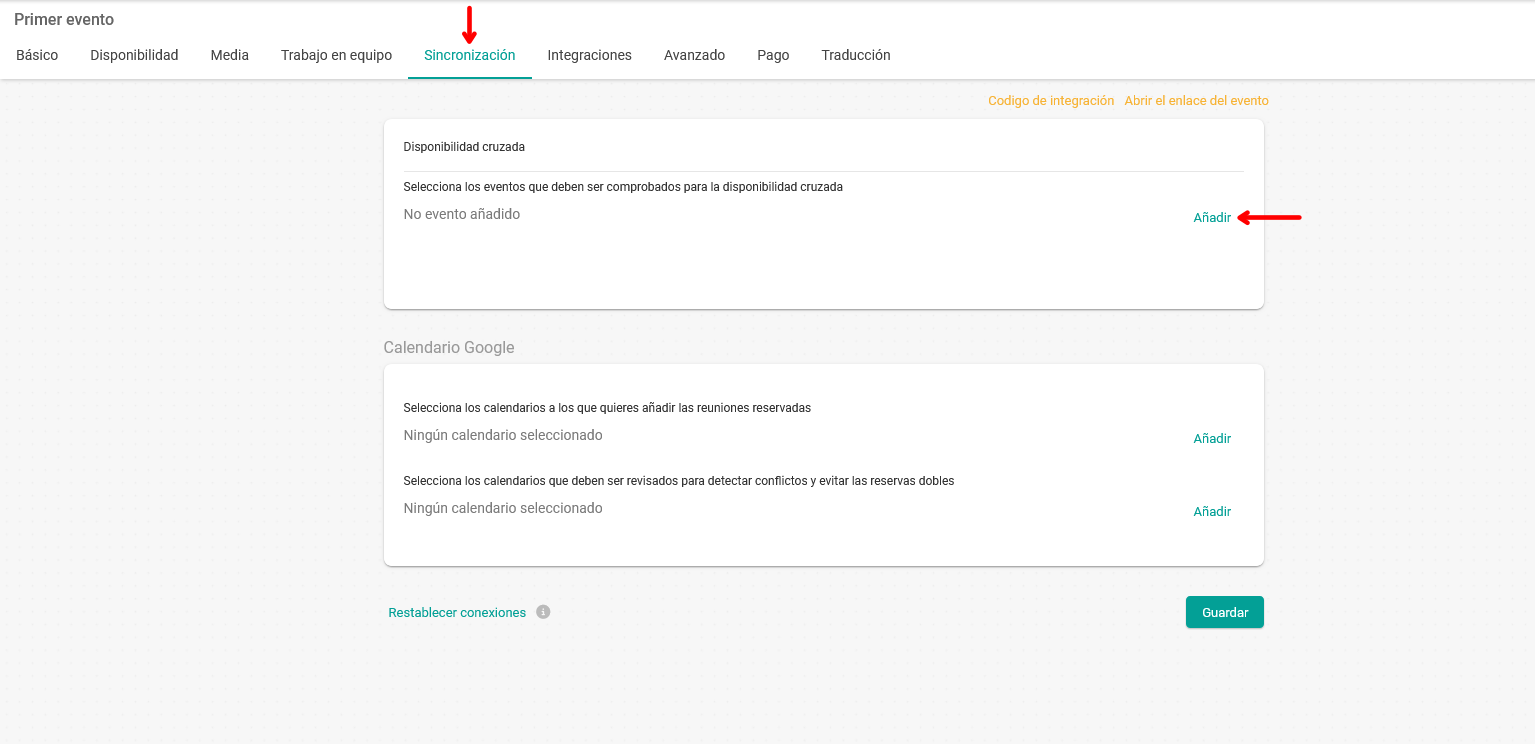
Task: Open Abrir el enlace del evento link
Action: (x=1196, y=101)
